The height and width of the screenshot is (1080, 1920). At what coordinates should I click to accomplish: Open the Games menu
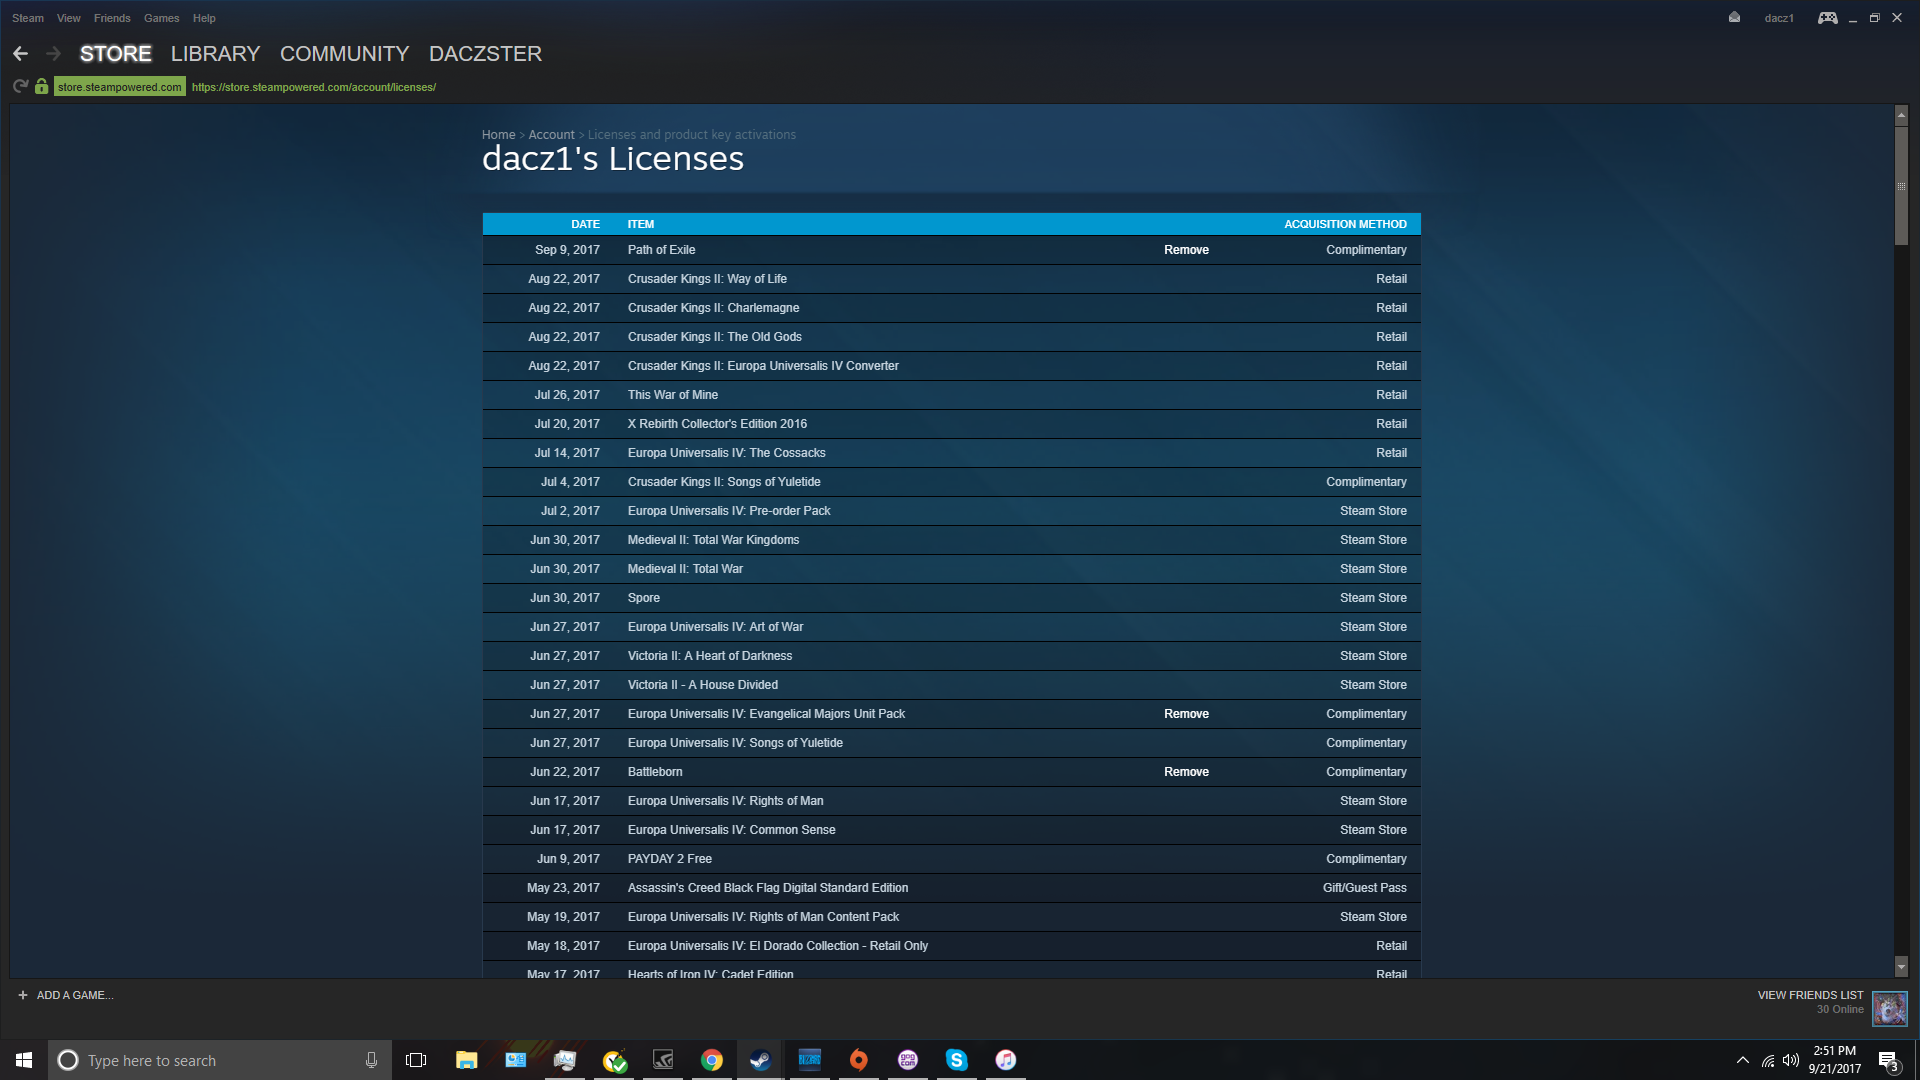point(161,18)
